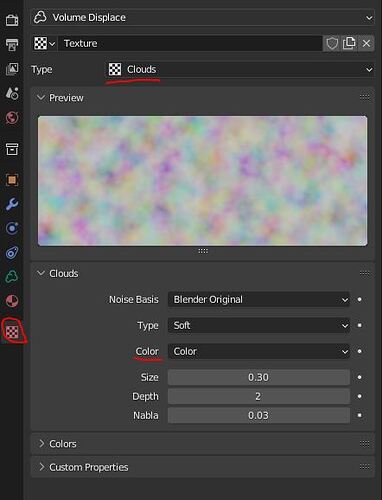
Task: Click the Nabla value field 0.03
Action: click(x=259, y=415)
